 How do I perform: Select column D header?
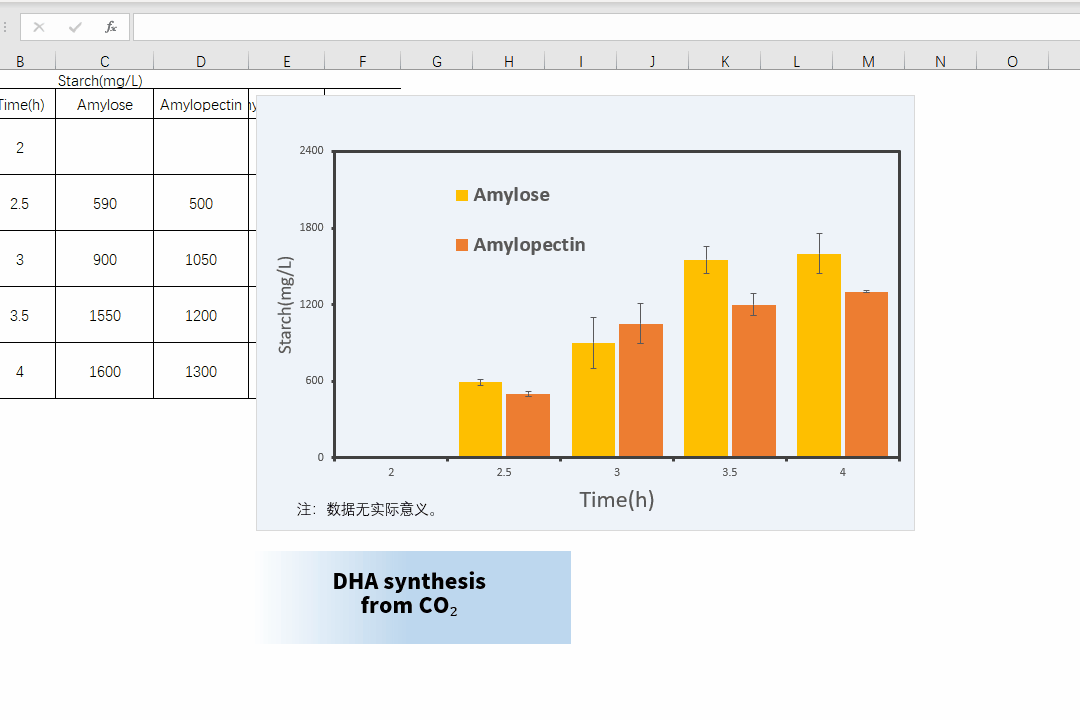tap(200, 61)
